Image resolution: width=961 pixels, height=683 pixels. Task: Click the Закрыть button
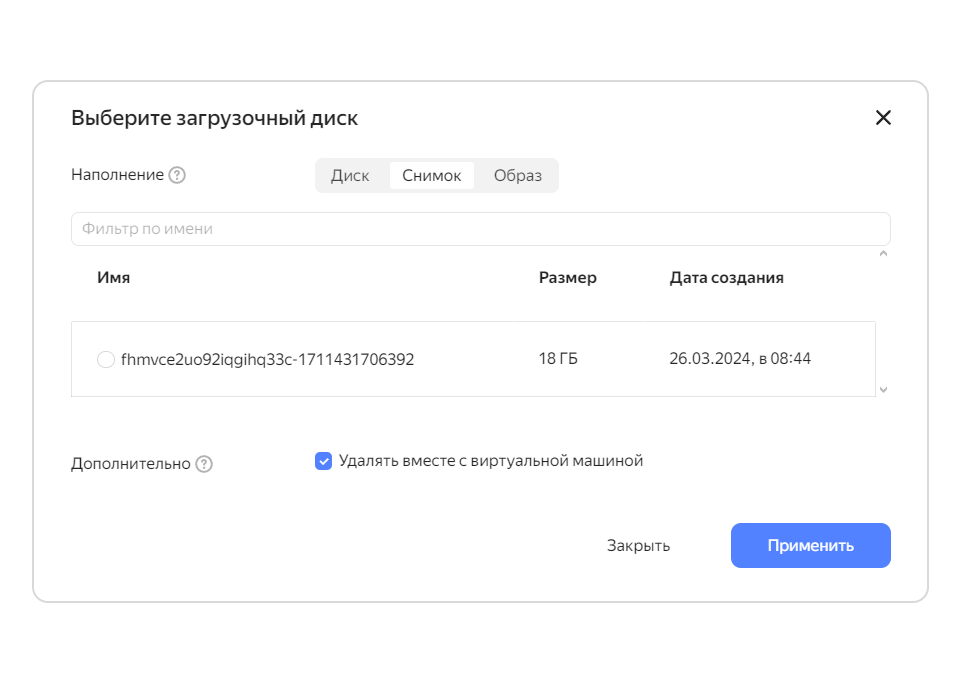tap(638, 546)
